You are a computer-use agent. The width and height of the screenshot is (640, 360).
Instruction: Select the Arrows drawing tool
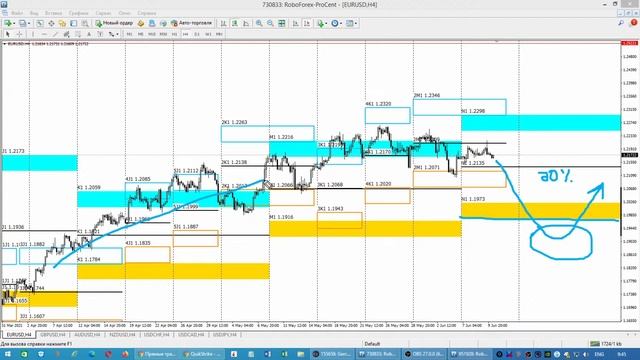(111, 34)
